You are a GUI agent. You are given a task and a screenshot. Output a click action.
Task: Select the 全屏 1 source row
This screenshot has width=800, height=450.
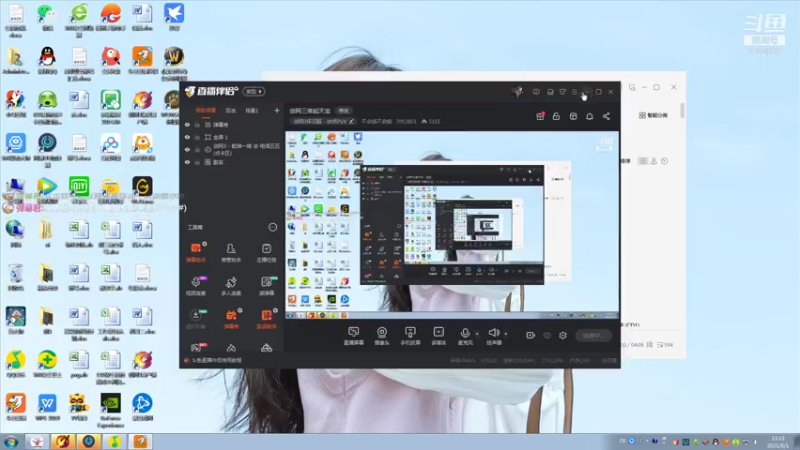[232, 137]
